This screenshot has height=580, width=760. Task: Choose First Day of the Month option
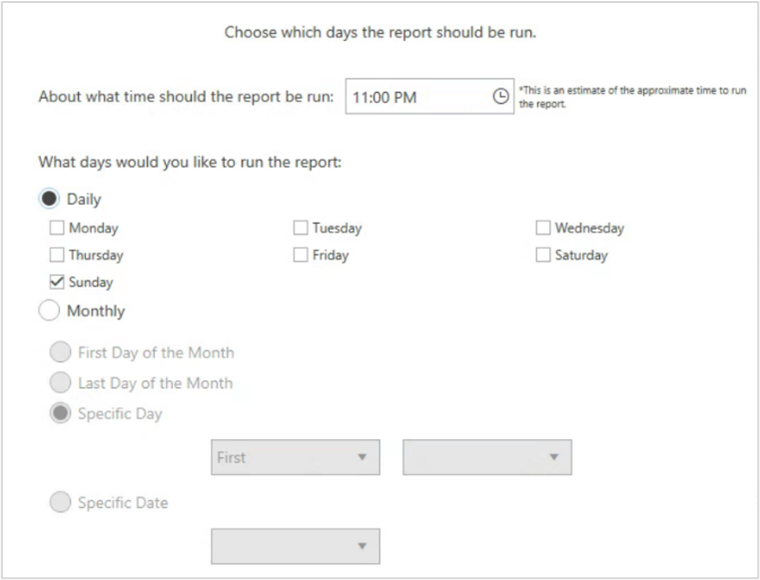pos(61,352)
